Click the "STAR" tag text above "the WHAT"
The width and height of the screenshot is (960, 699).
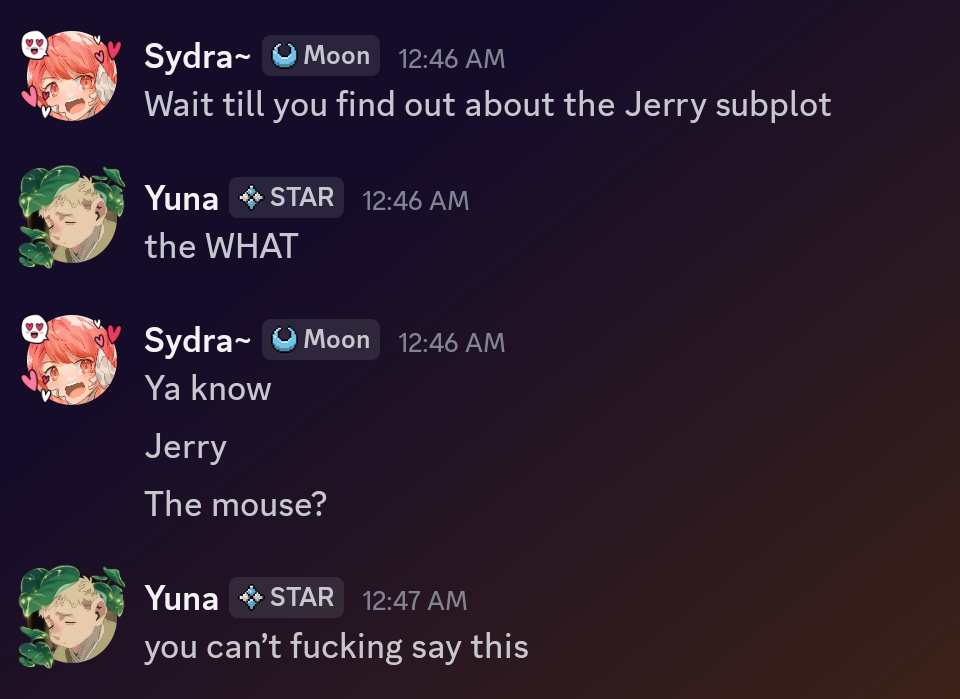[302, 198]
